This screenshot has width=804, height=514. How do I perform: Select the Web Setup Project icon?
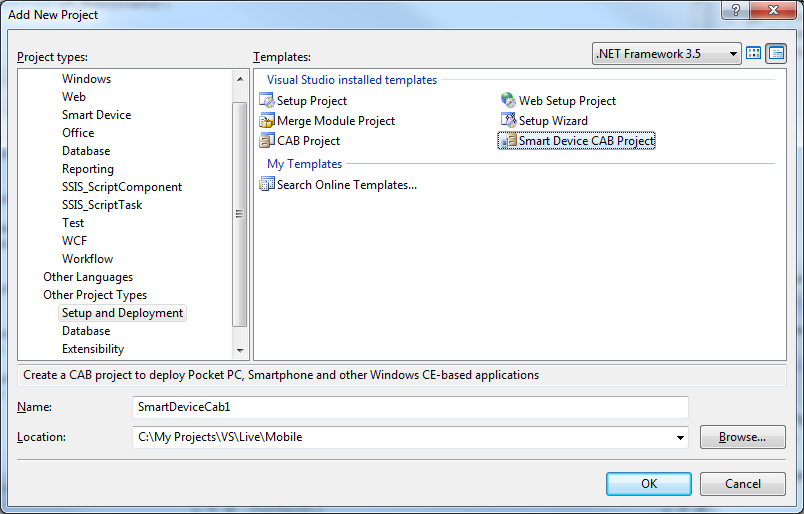click(509, 101)
